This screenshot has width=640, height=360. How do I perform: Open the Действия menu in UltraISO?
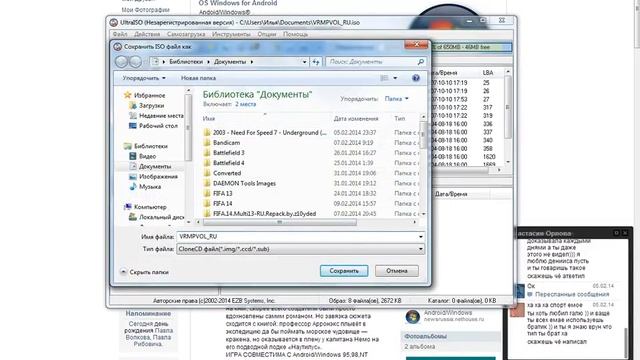pos(147,34)
